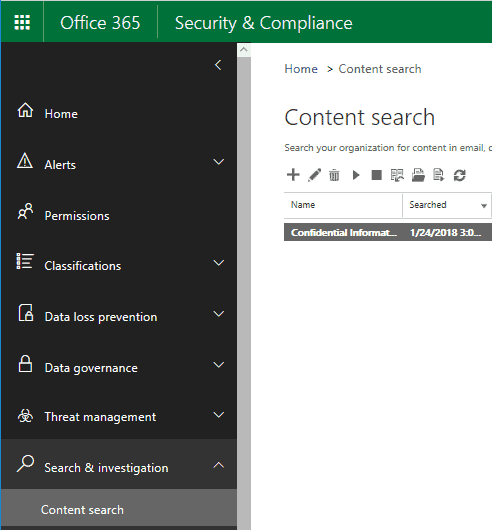Click the Data governance lock icon

click(25, 364)
